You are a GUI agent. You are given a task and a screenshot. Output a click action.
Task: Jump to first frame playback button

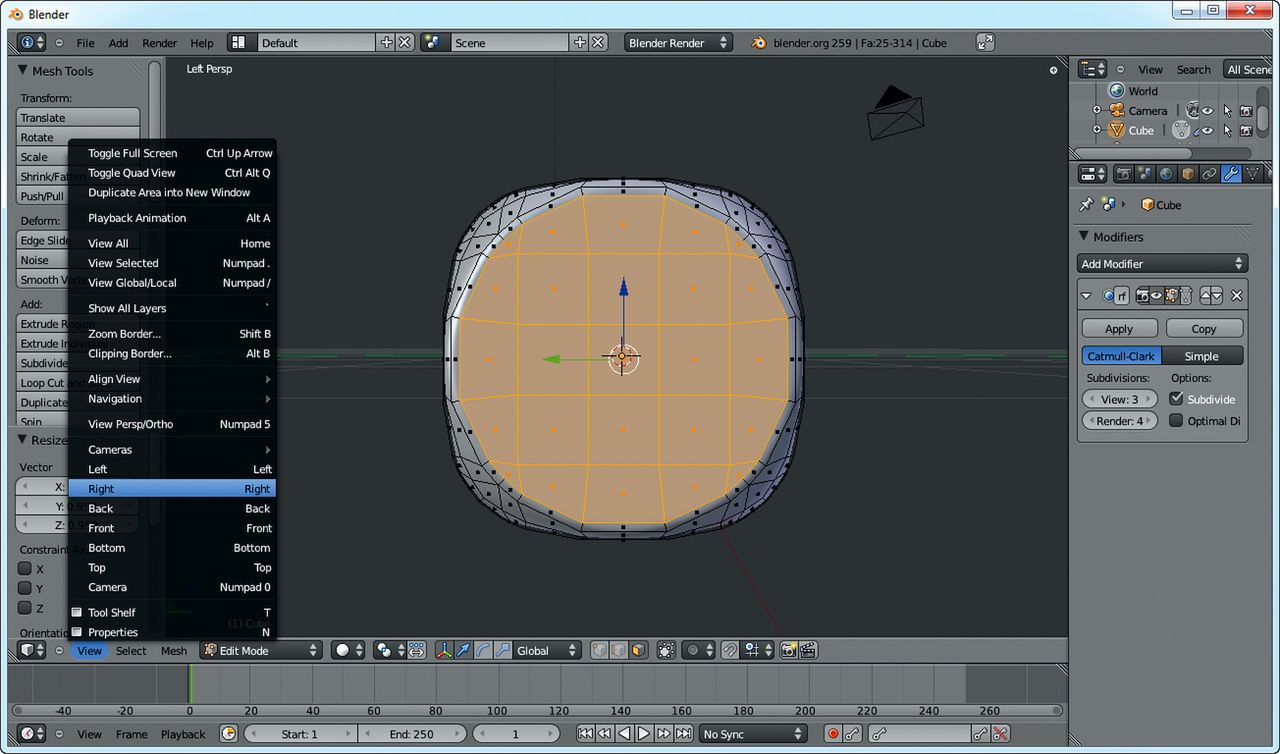point(586,734)
